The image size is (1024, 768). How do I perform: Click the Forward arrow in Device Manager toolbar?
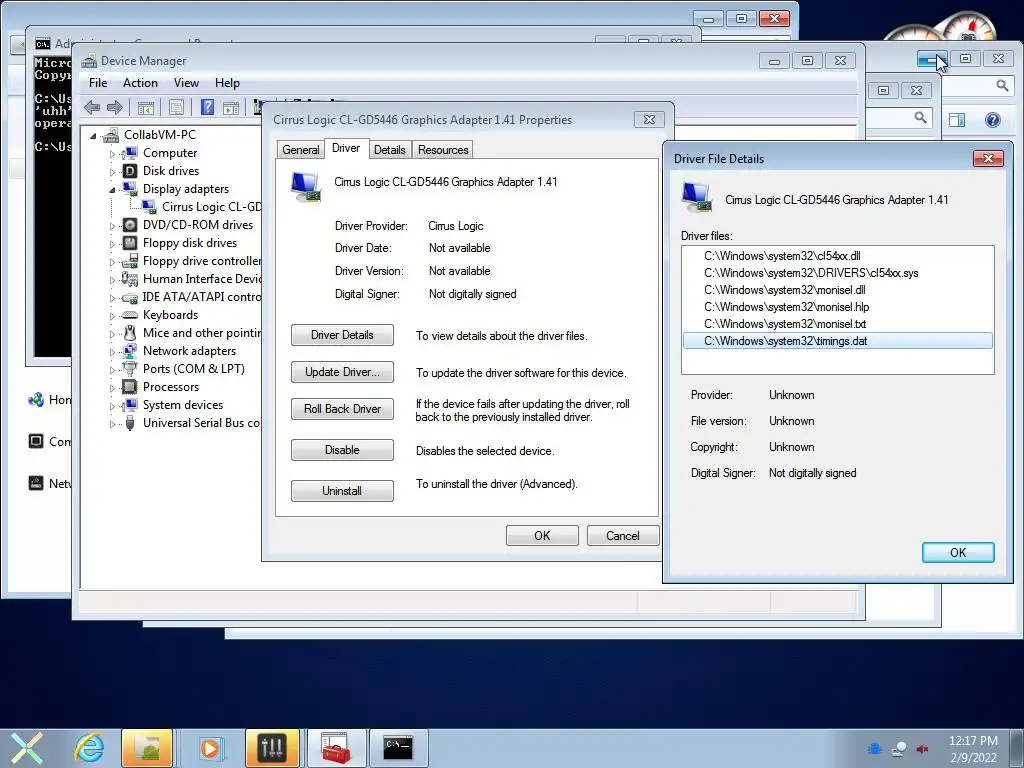[115, 107]
